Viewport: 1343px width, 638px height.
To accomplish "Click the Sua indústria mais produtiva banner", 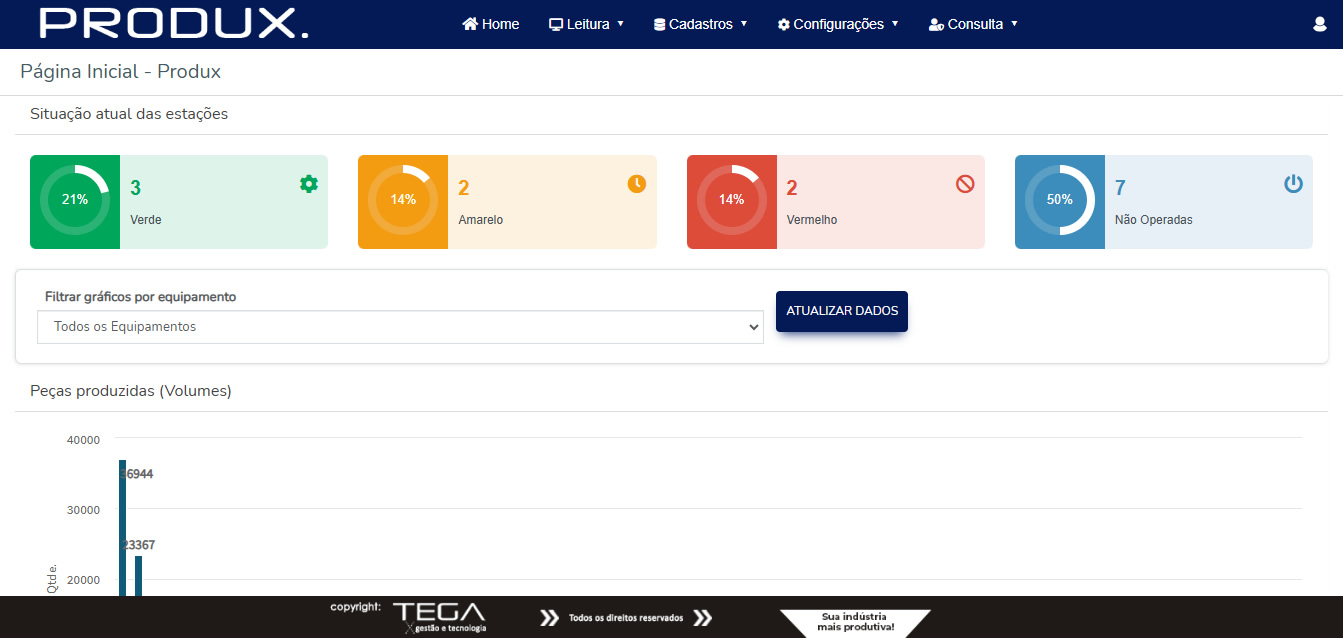I will pos(855,622).
